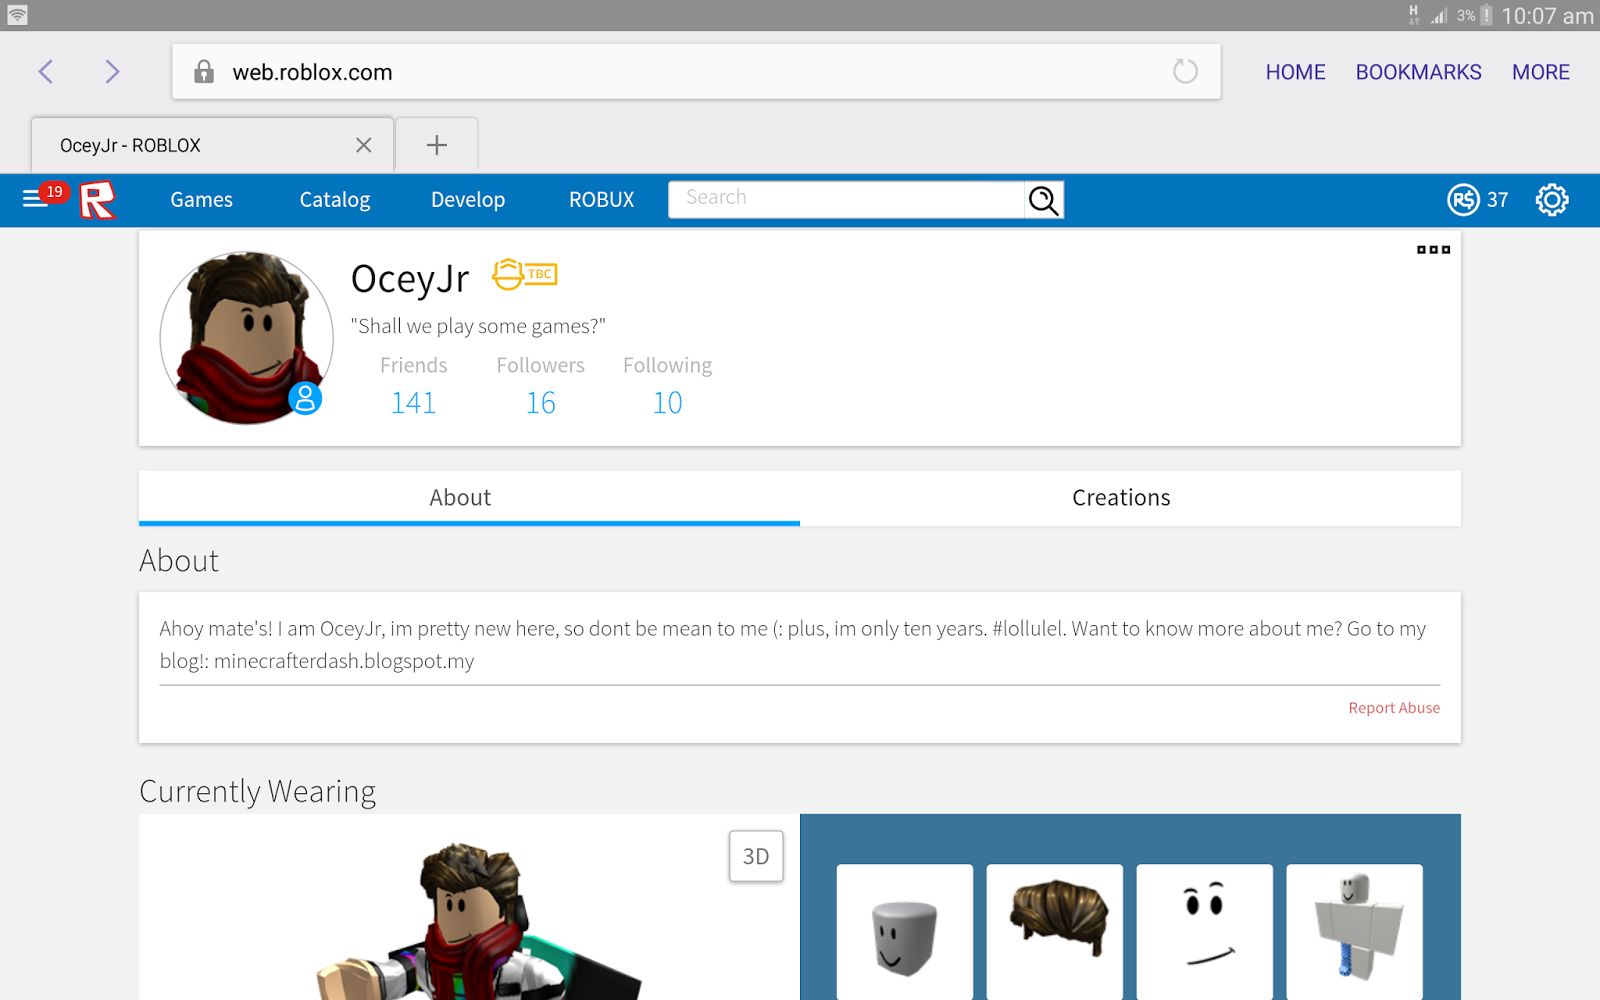Toggle the 3D avatar view button
This screenshot has width=1600, height=1000.
tap(756, 856)
